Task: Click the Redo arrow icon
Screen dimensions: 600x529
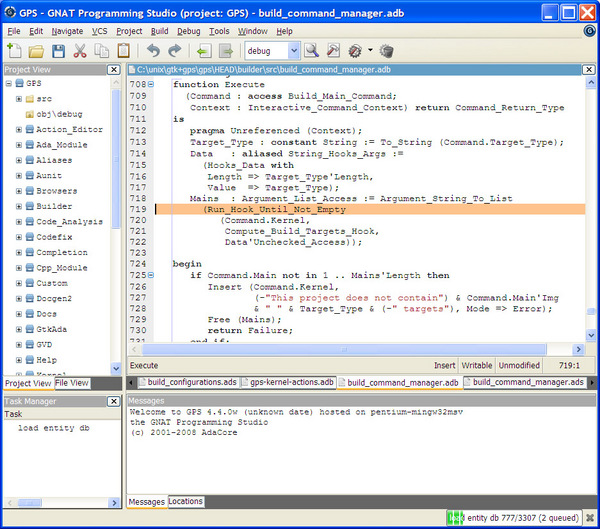Action: click(x=175, y=50)
